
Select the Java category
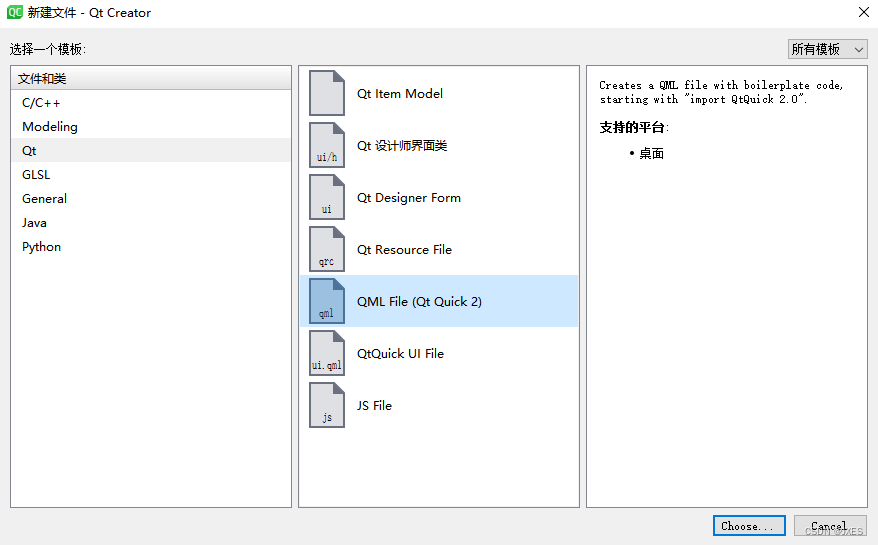point(151,223)
